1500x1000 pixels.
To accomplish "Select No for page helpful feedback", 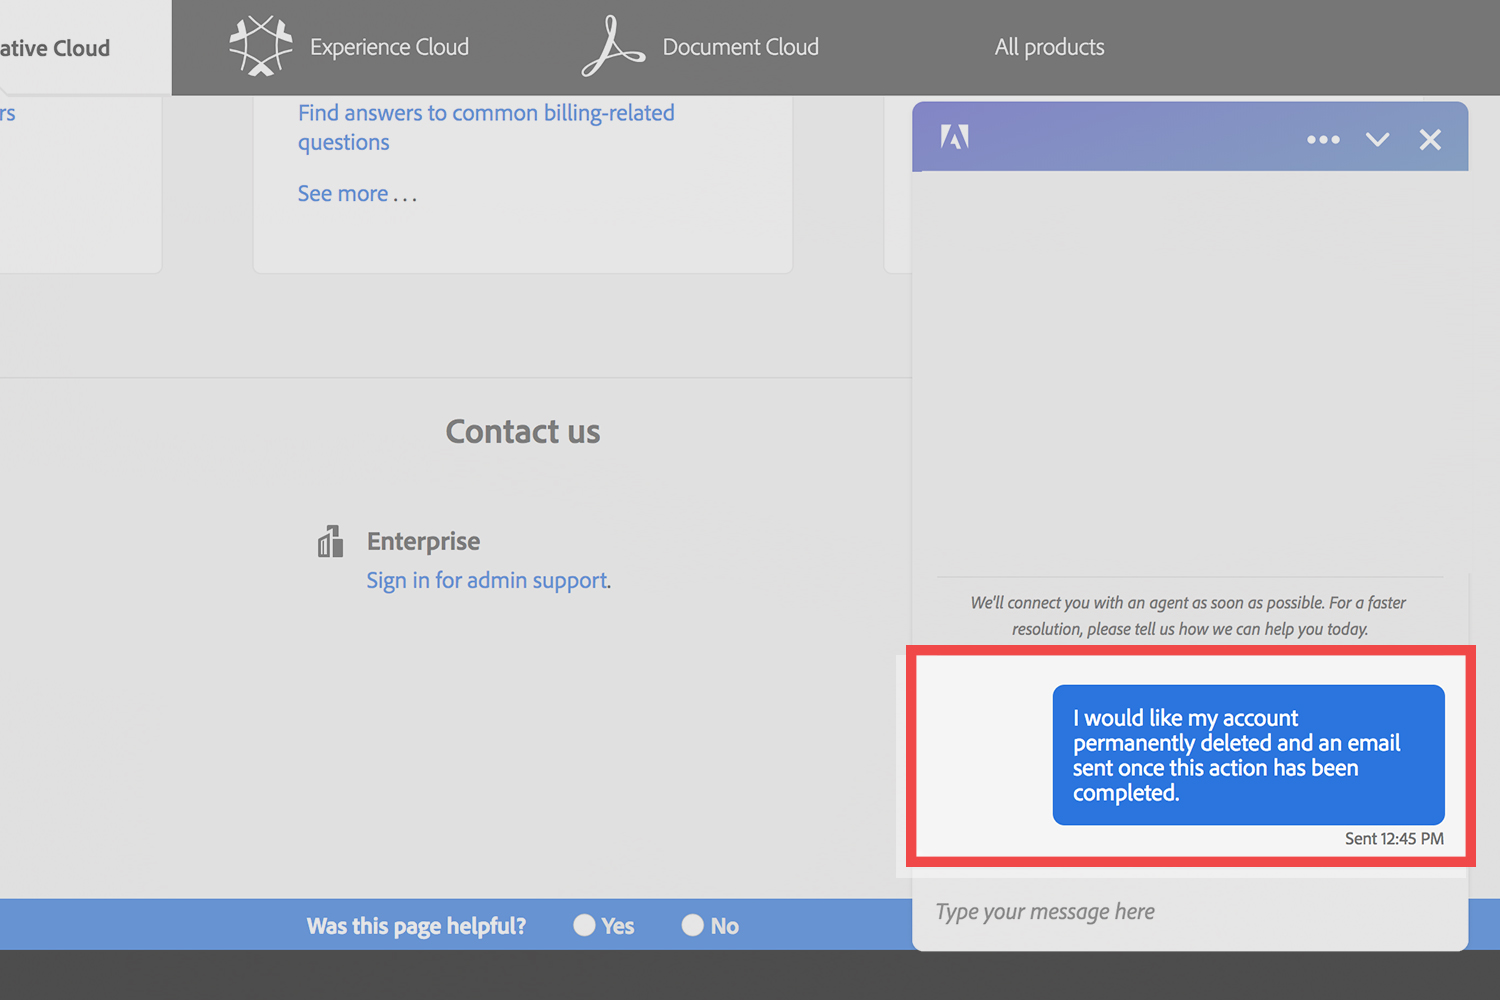I will pos(693,925).
